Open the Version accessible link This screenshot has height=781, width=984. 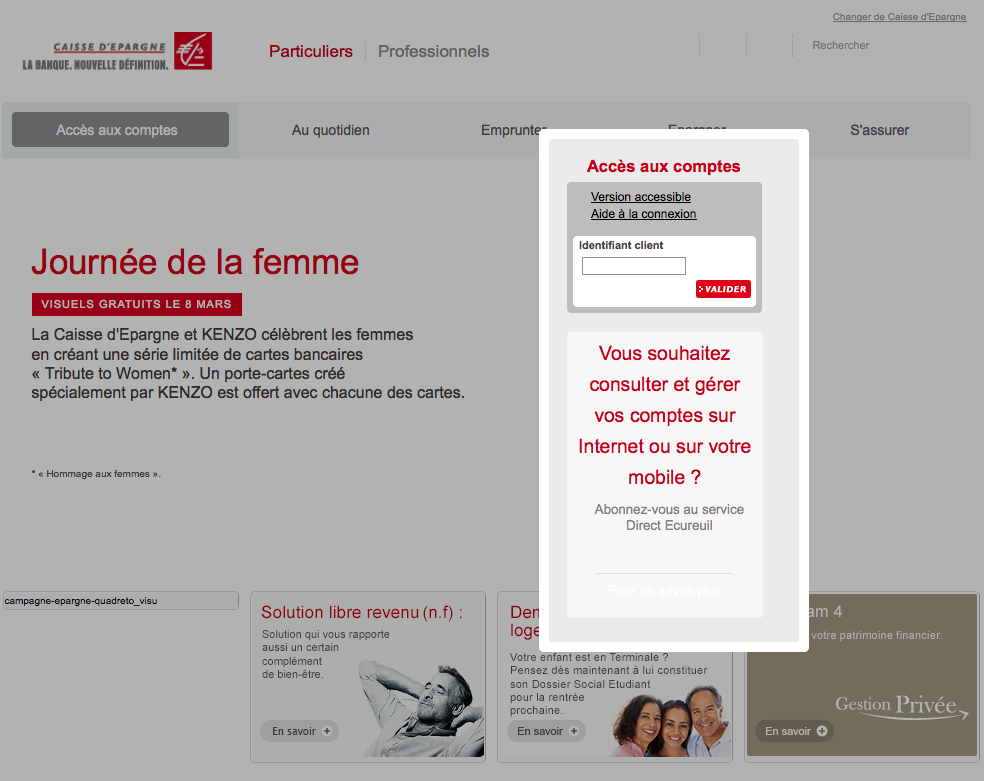click(641, 197)
